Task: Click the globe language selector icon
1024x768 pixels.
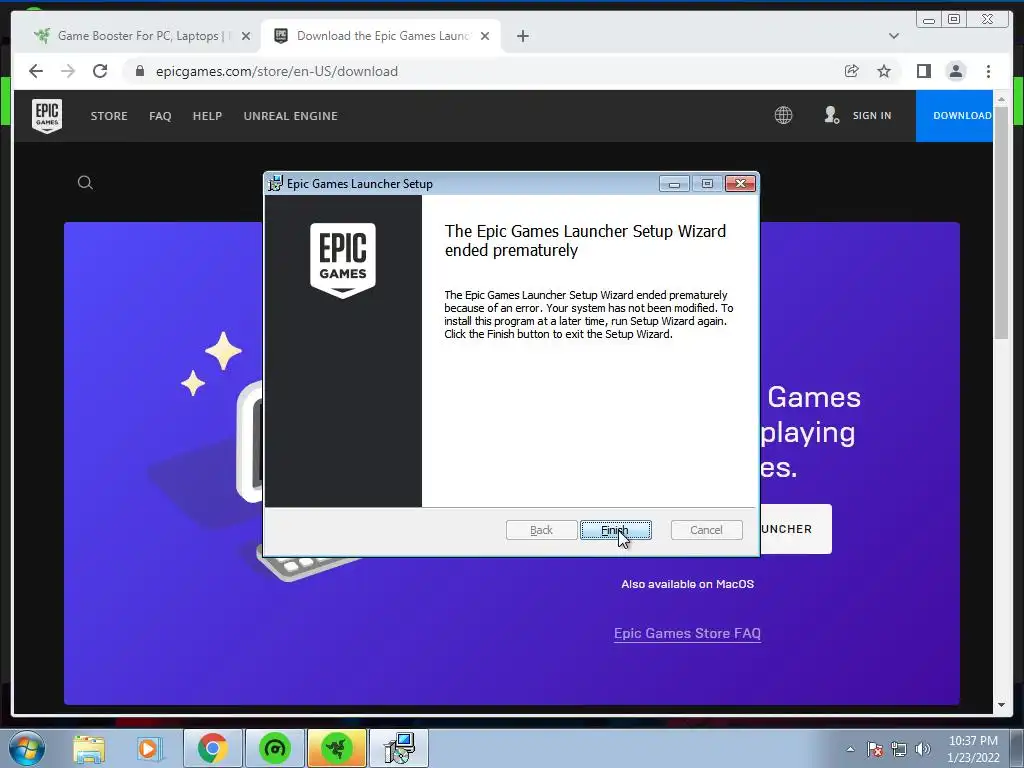Action: point(783,116)
